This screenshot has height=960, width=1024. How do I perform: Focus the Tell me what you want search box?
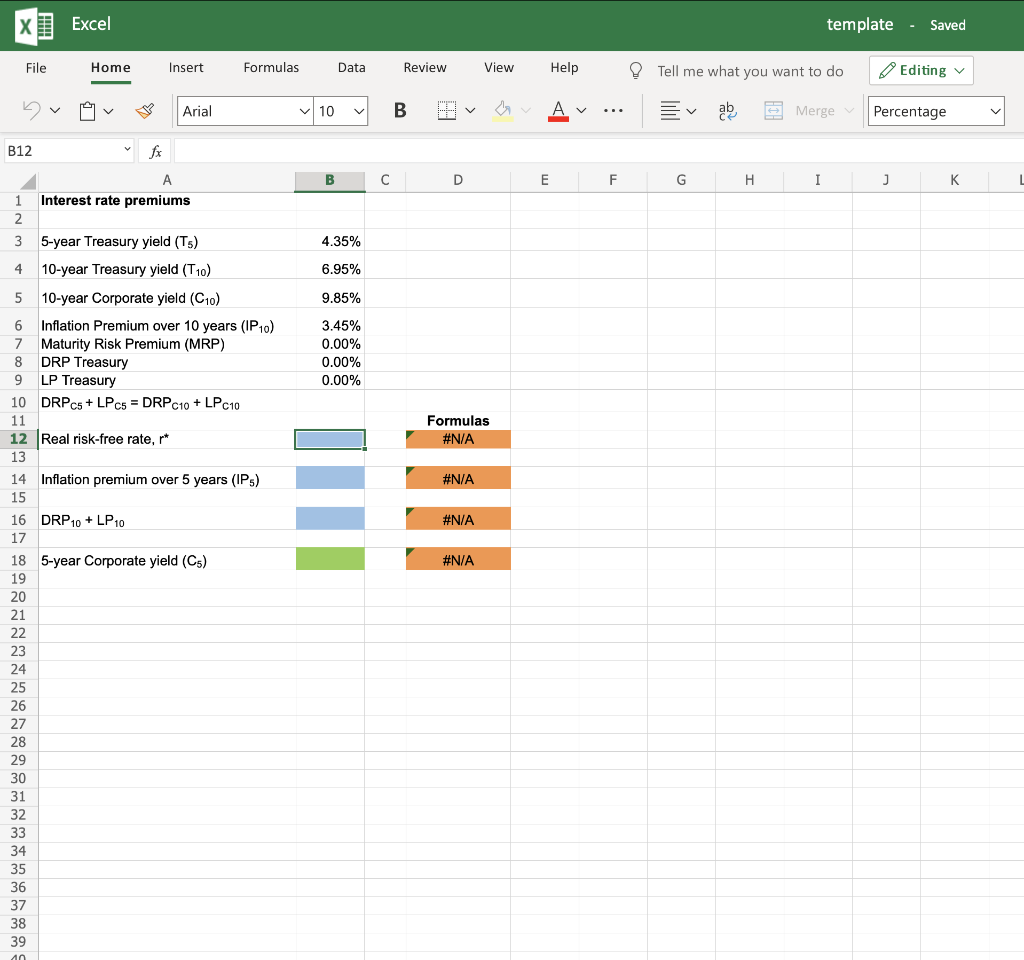click(750, 71)
